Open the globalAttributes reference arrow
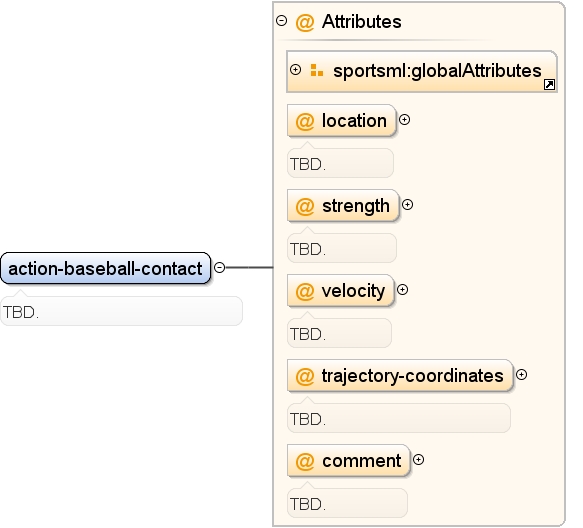This screenshot has height=528, width=583. point(550,85)
